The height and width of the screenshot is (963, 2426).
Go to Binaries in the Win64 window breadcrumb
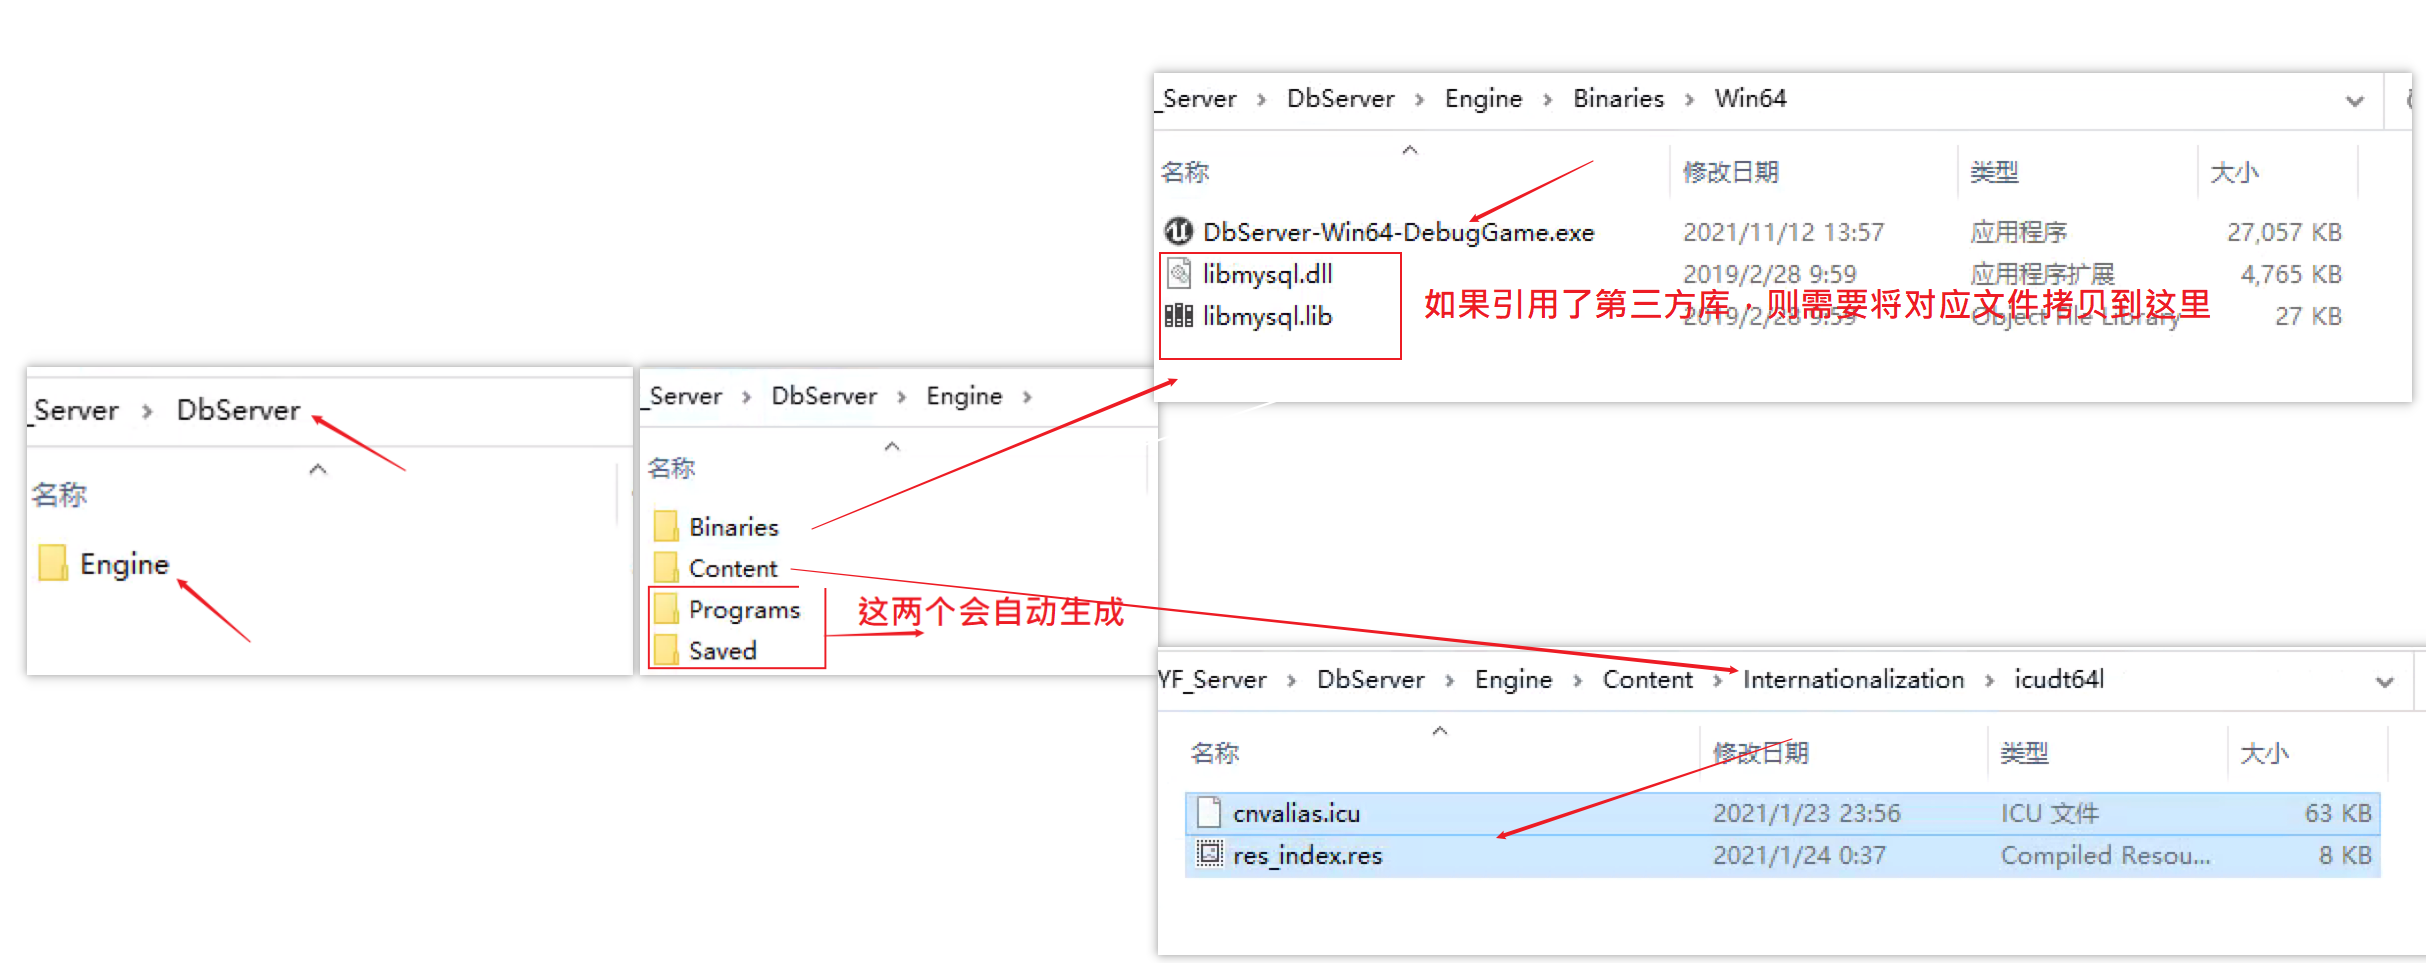[x=1618, y=98]
